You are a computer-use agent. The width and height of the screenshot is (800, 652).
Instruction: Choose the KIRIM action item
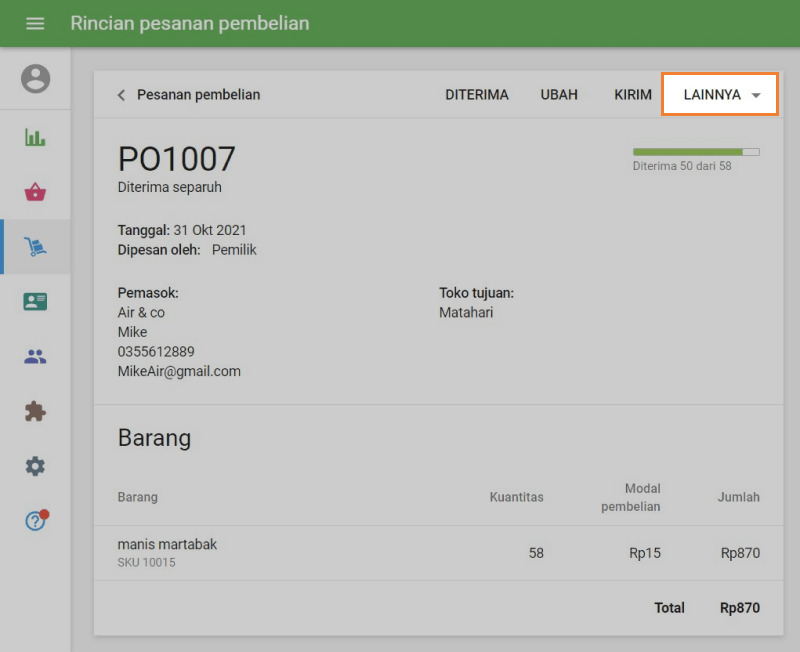632,94
